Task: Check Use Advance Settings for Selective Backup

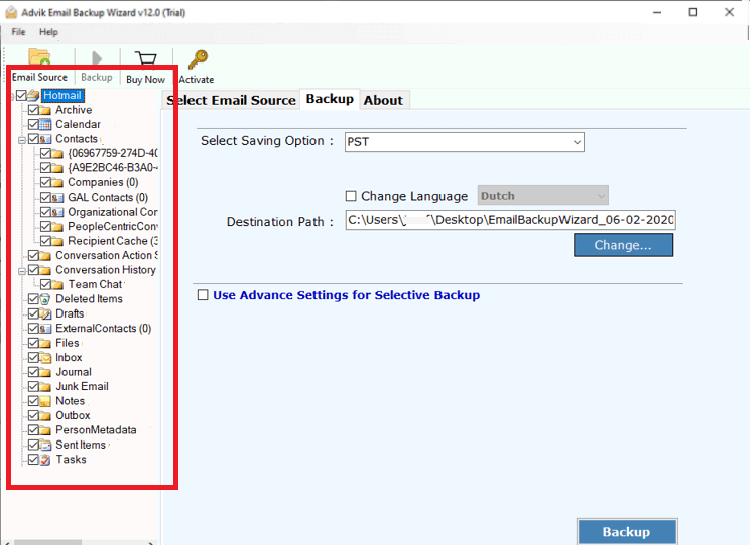Action: (x=203, y=295)
